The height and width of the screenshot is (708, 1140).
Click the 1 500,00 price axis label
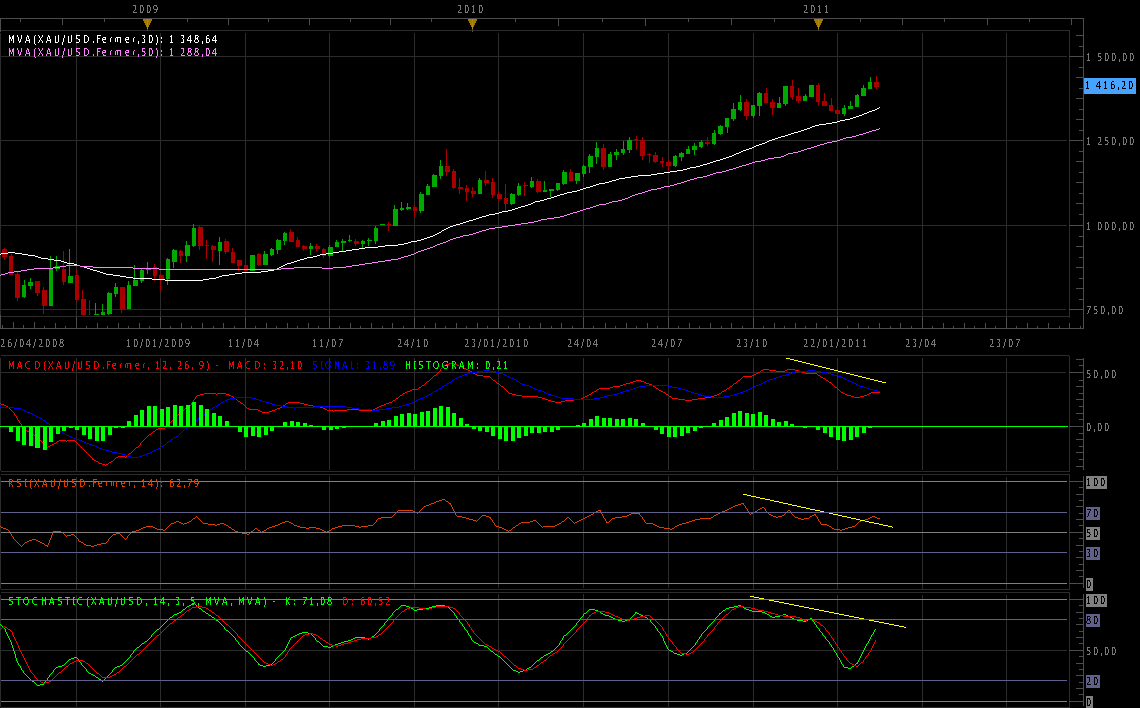click(x=1110, y=58)
